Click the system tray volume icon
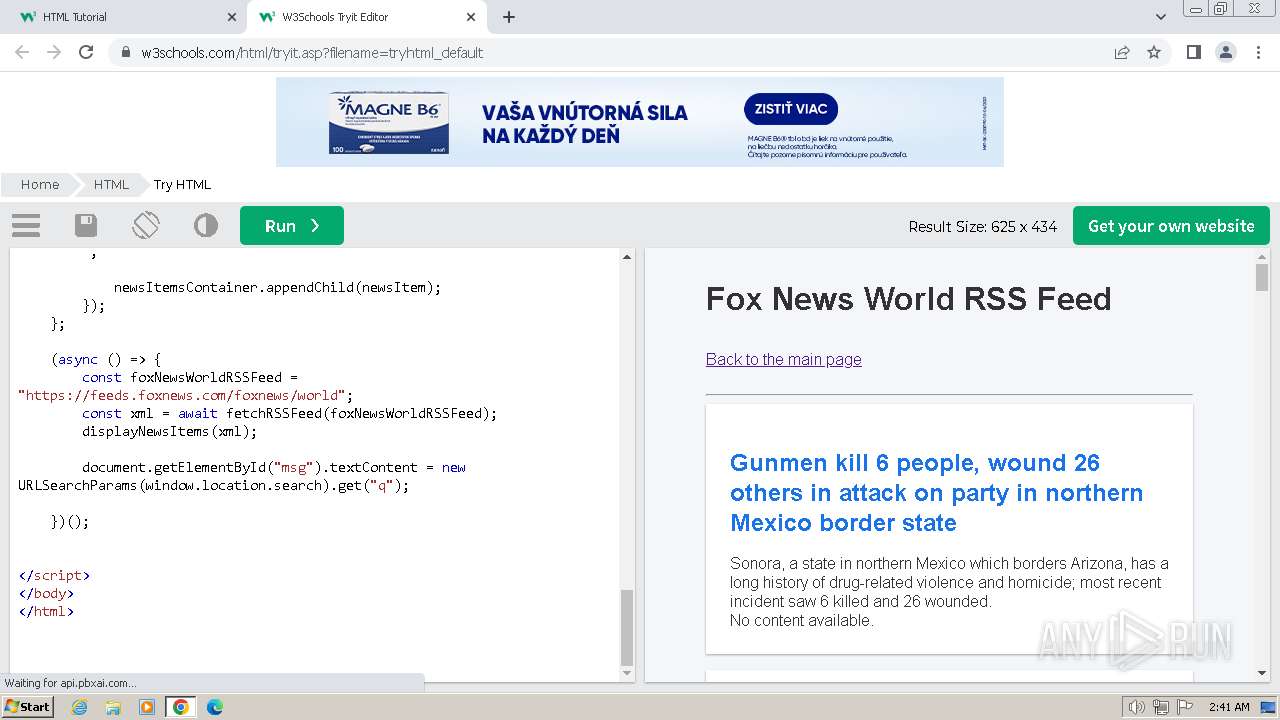This screenshot has width=1280, height=720. (1137, 707)
